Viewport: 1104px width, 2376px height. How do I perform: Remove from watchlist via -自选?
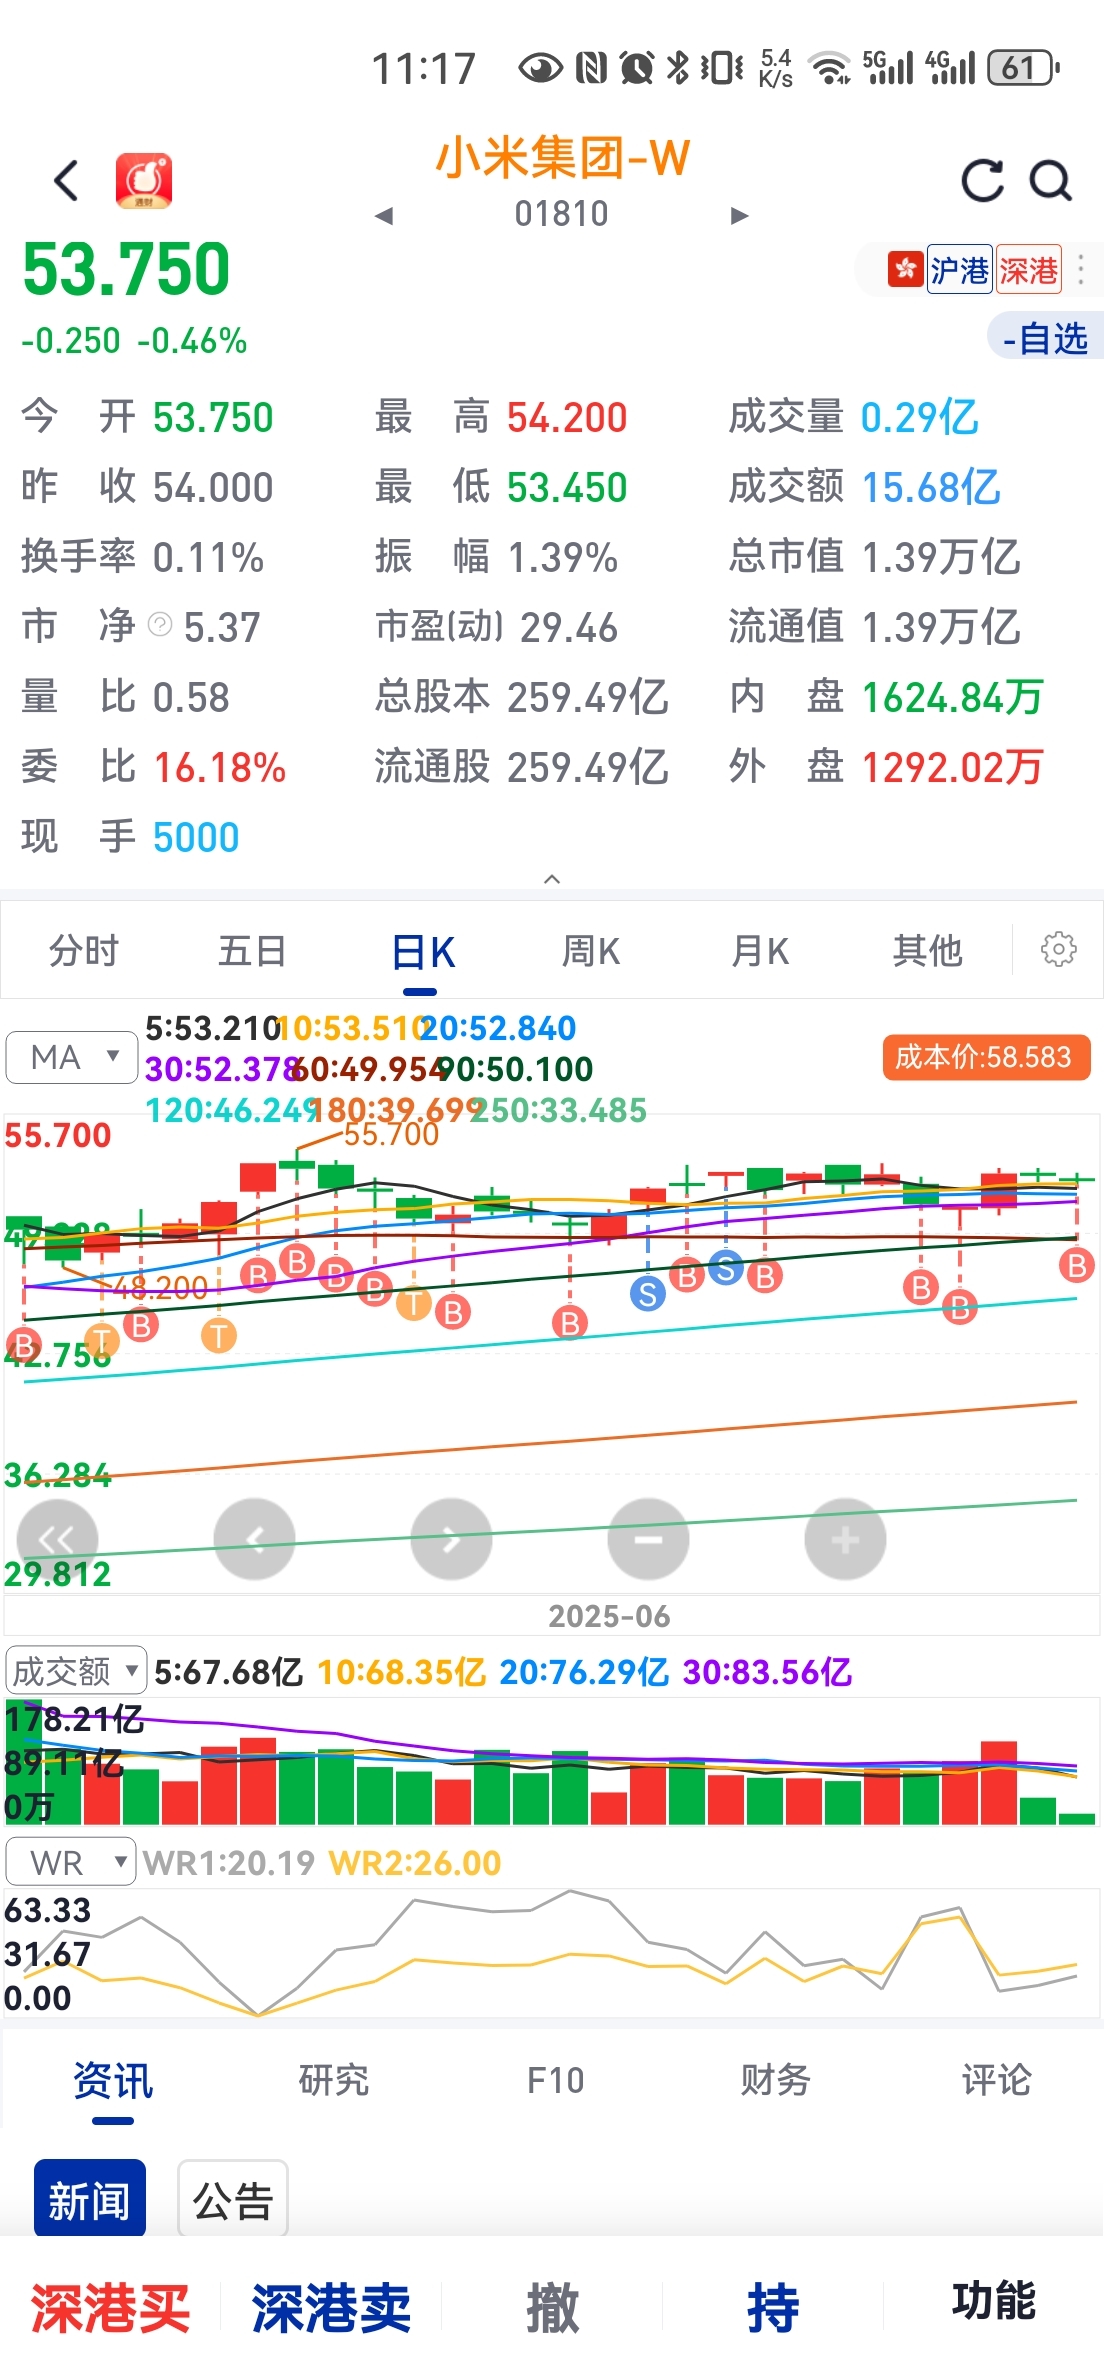(x=1045, y=338)
